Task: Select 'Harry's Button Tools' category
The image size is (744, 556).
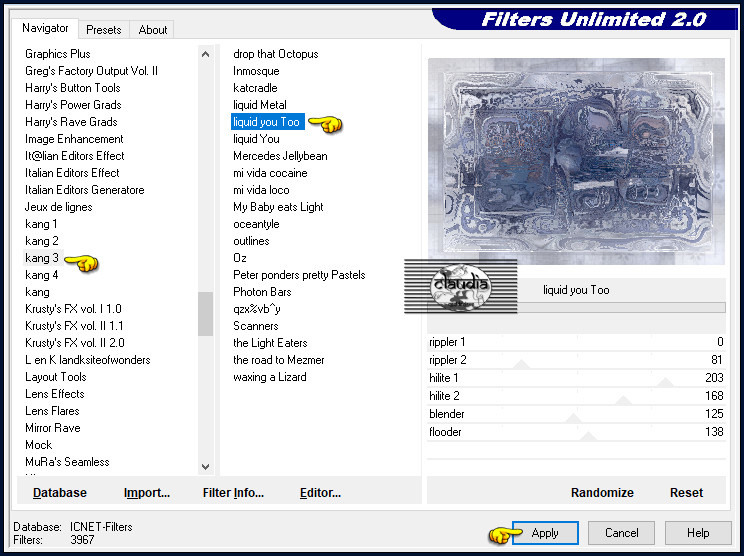Action: 73,88
